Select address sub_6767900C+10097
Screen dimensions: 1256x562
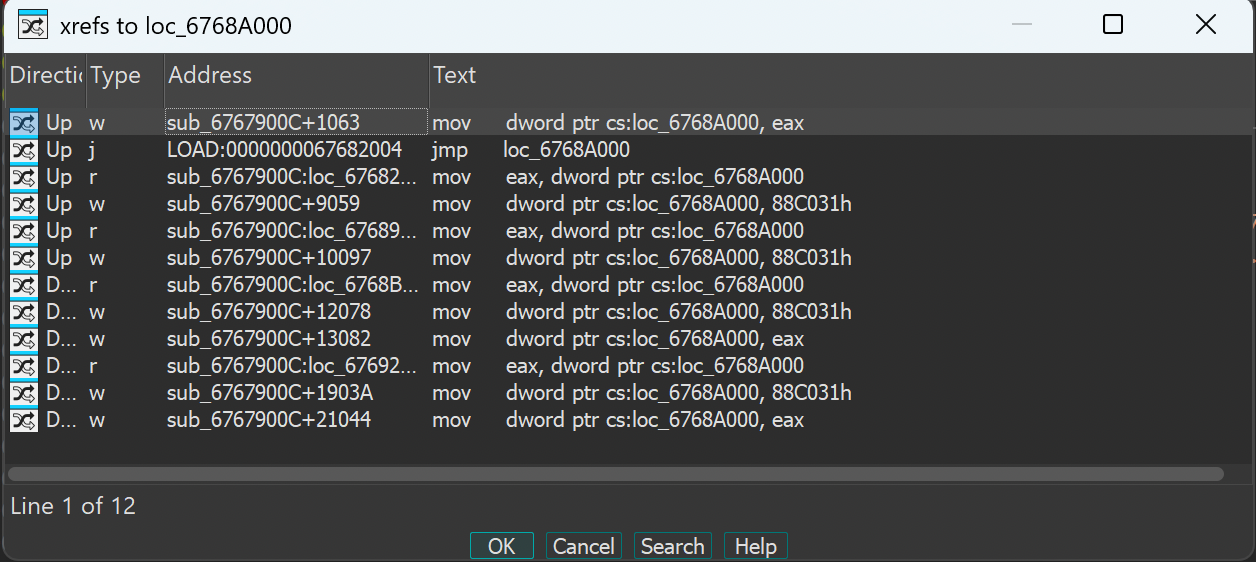tap(269, 258)
